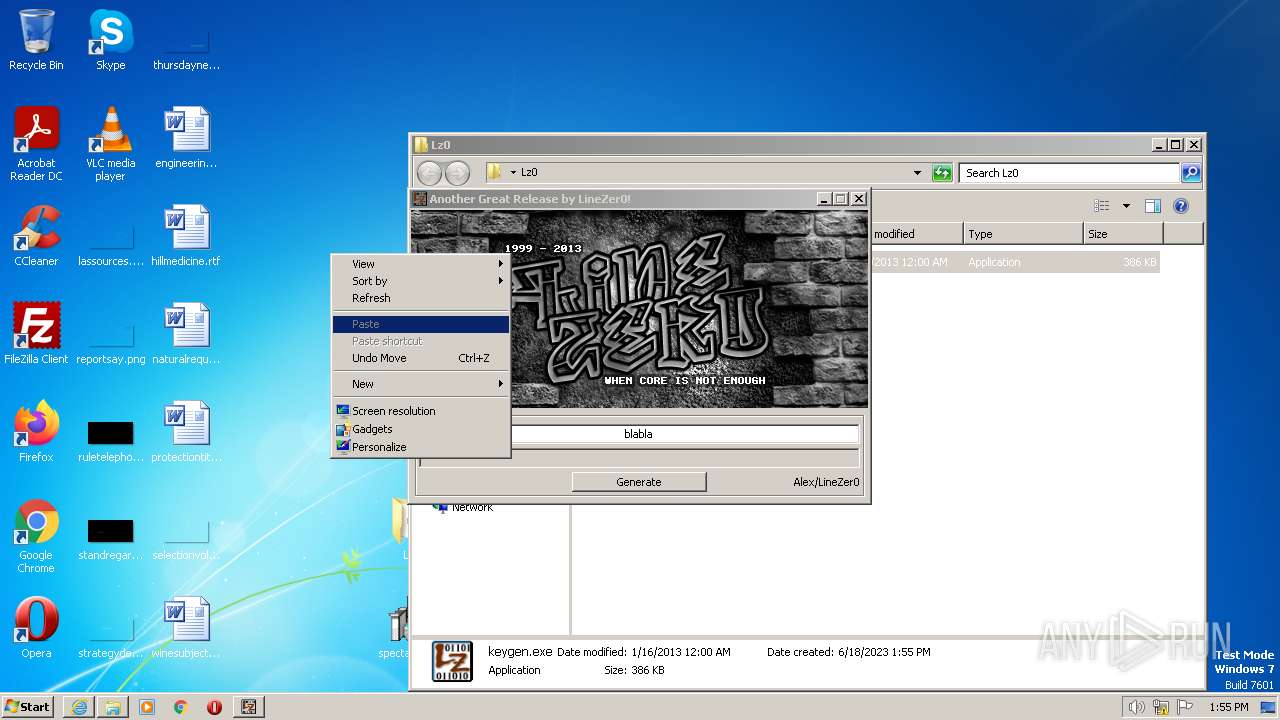Launch VLC media player shortcut

tap(110, 144)
